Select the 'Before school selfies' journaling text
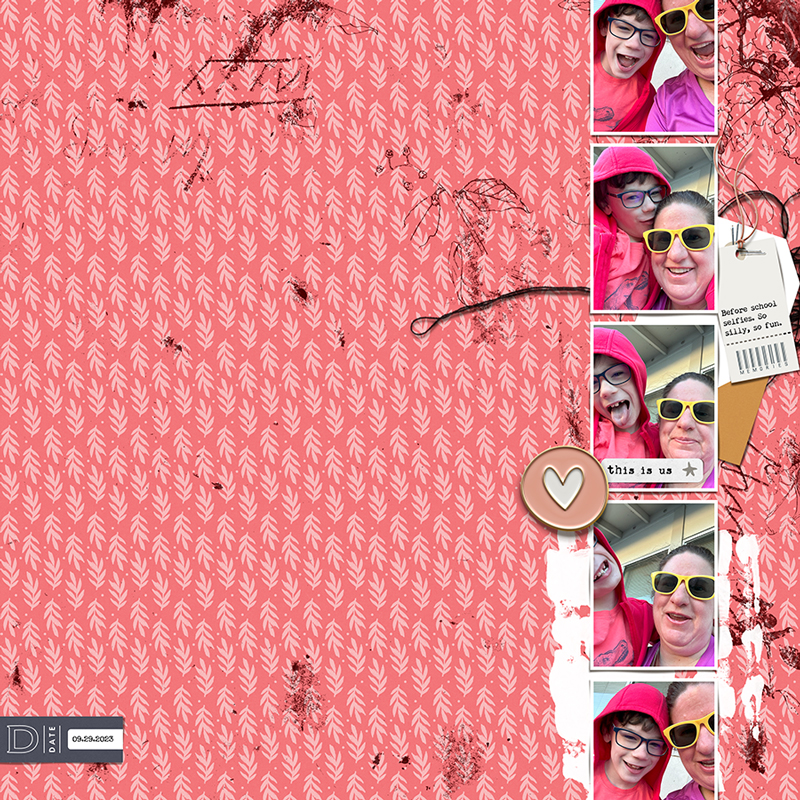 click(x=753, y=317)
